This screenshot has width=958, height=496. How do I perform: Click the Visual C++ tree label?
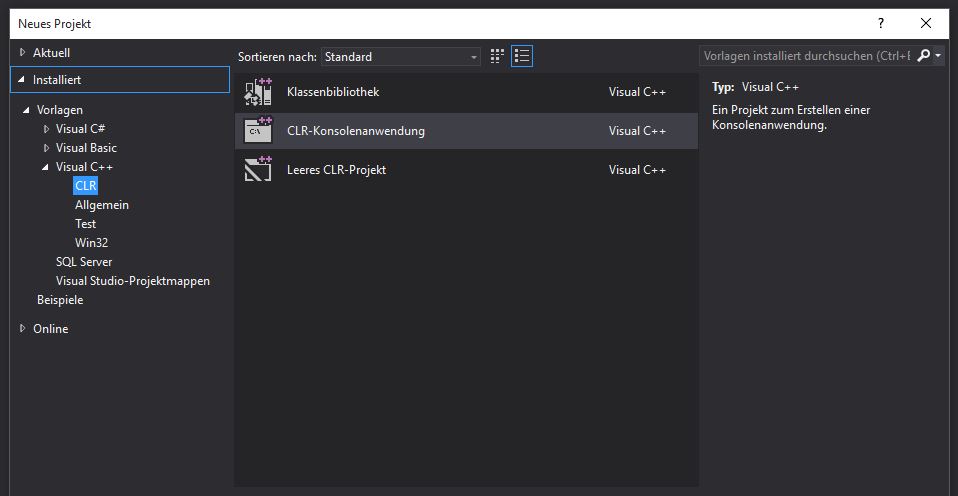(x=84, y=167)
